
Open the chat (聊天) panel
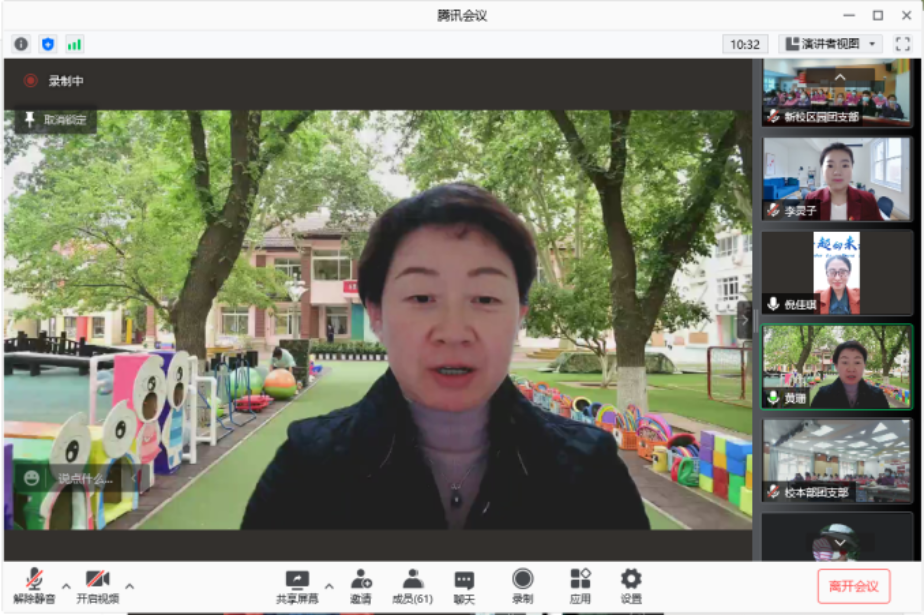(x=464, y=585)
